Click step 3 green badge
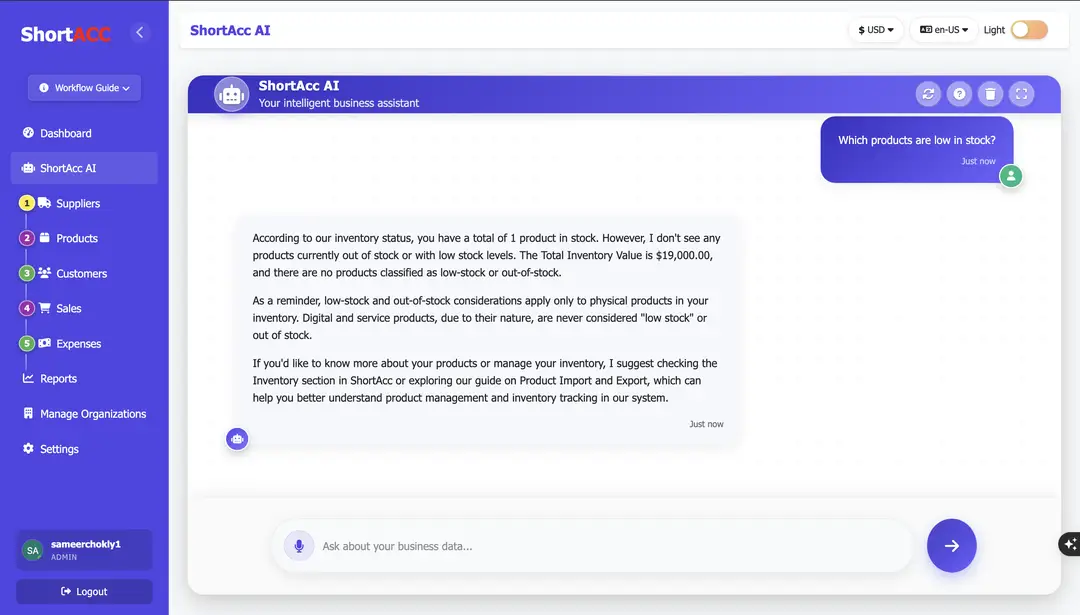This screenshot has height=615, width=1080. click(26, 273)
